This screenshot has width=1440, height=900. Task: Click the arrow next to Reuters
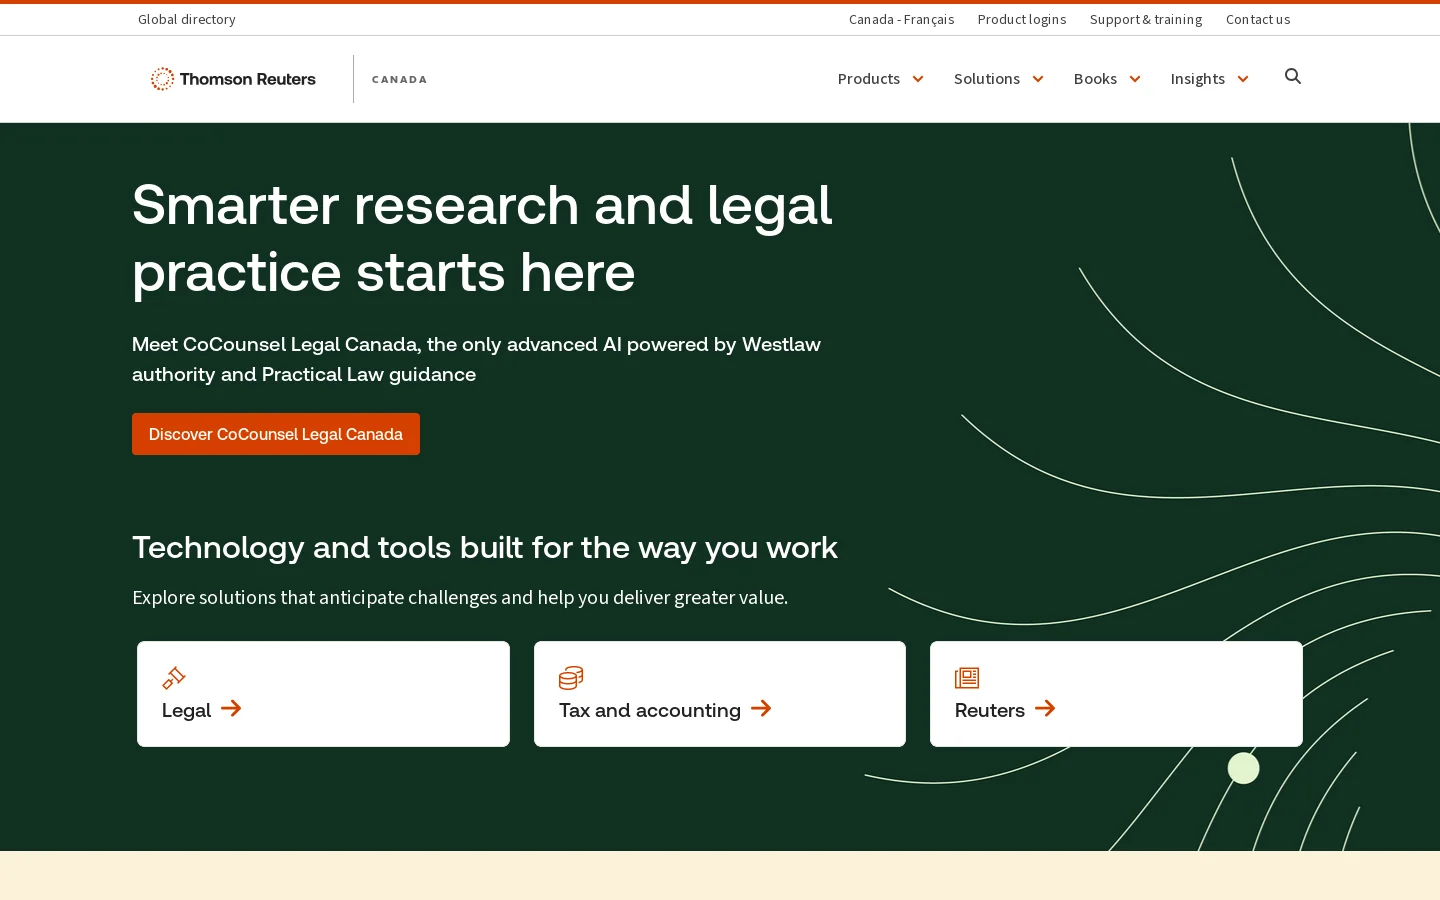click(1045, 709)
